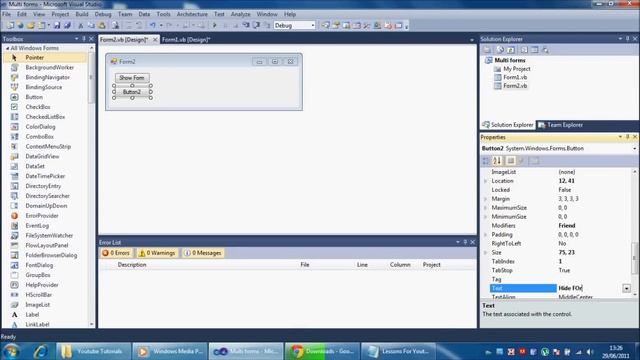Toggle the 0 Messages filter

click(x=203, y=253)
